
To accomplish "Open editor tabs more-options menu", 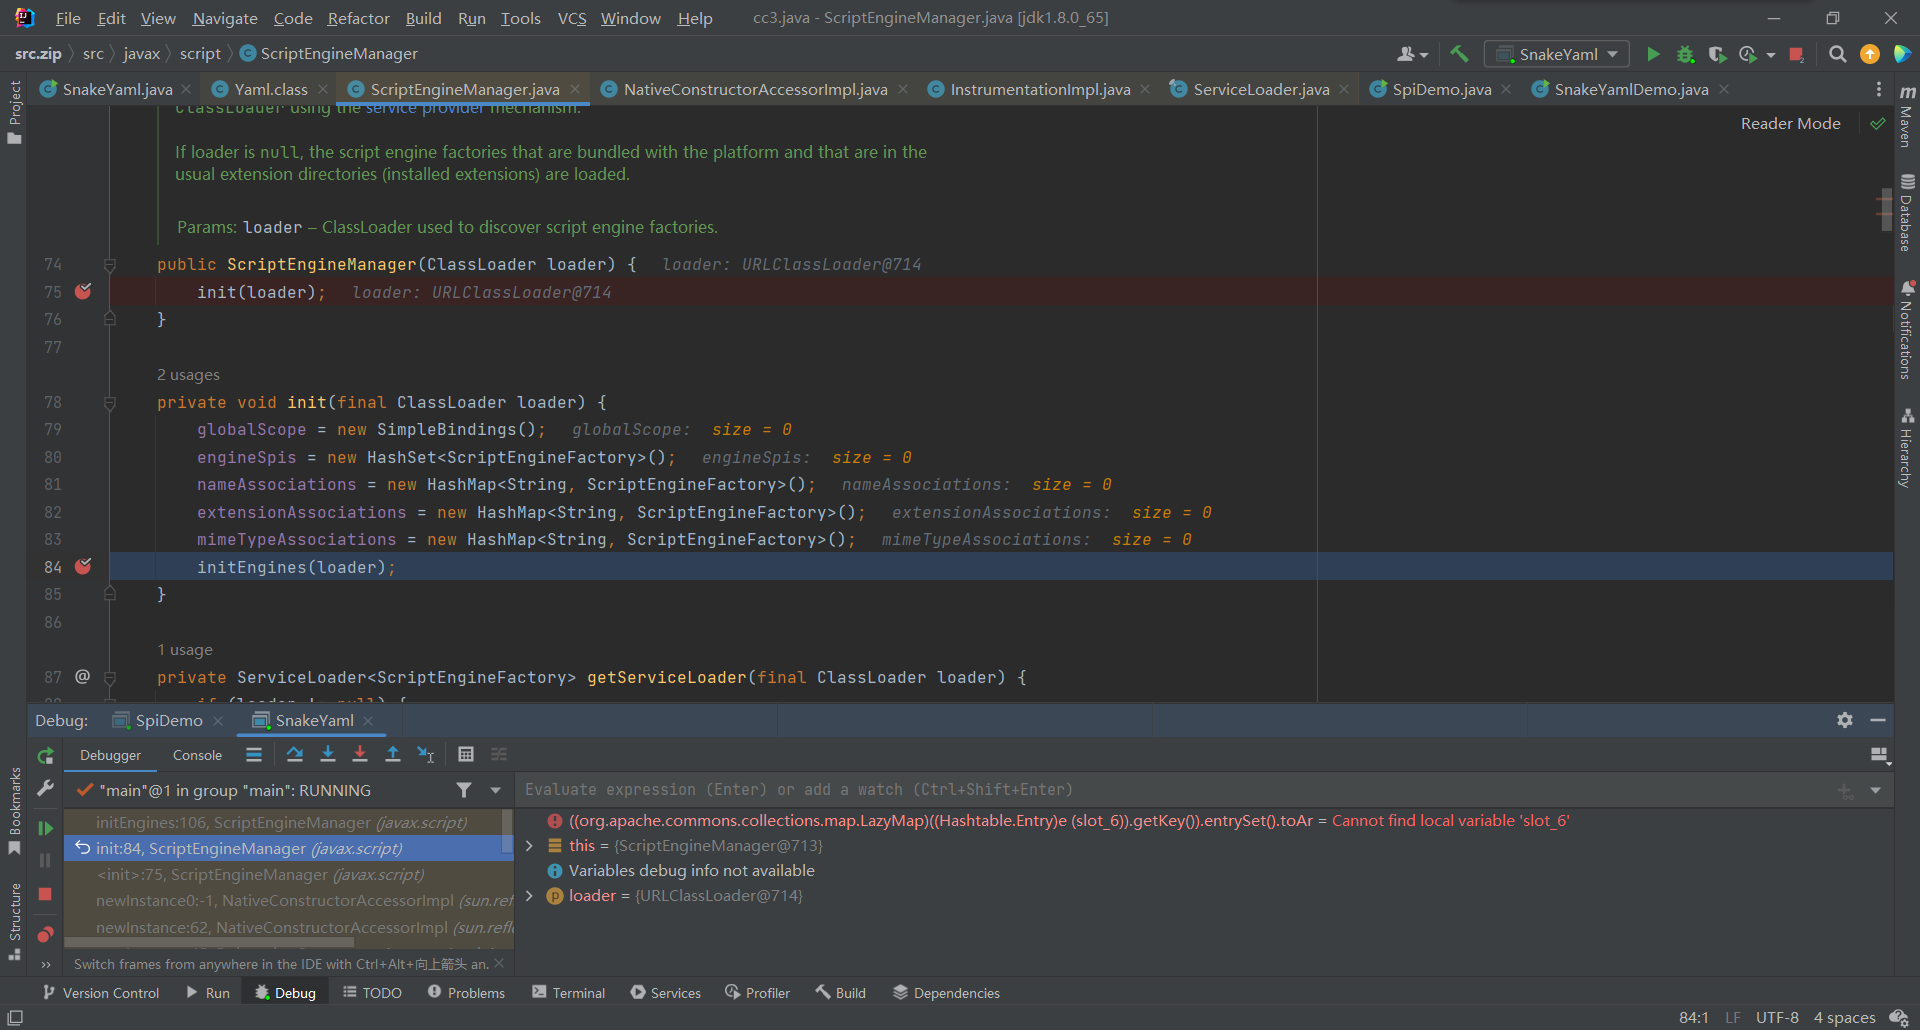I will click(x=1879, y=89).
